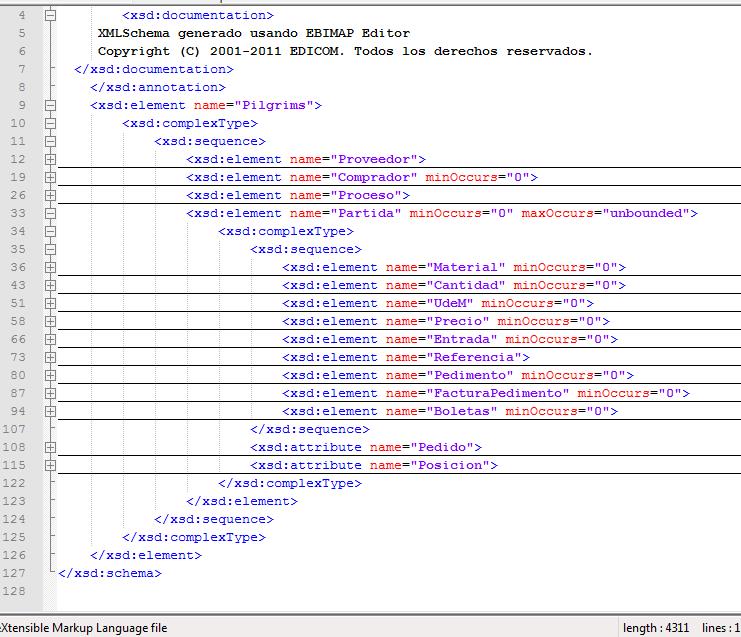This screenshot has height=637, width=741.
Task: Expand the Posicion attribute fold
Action: click(x=50, y=466)
